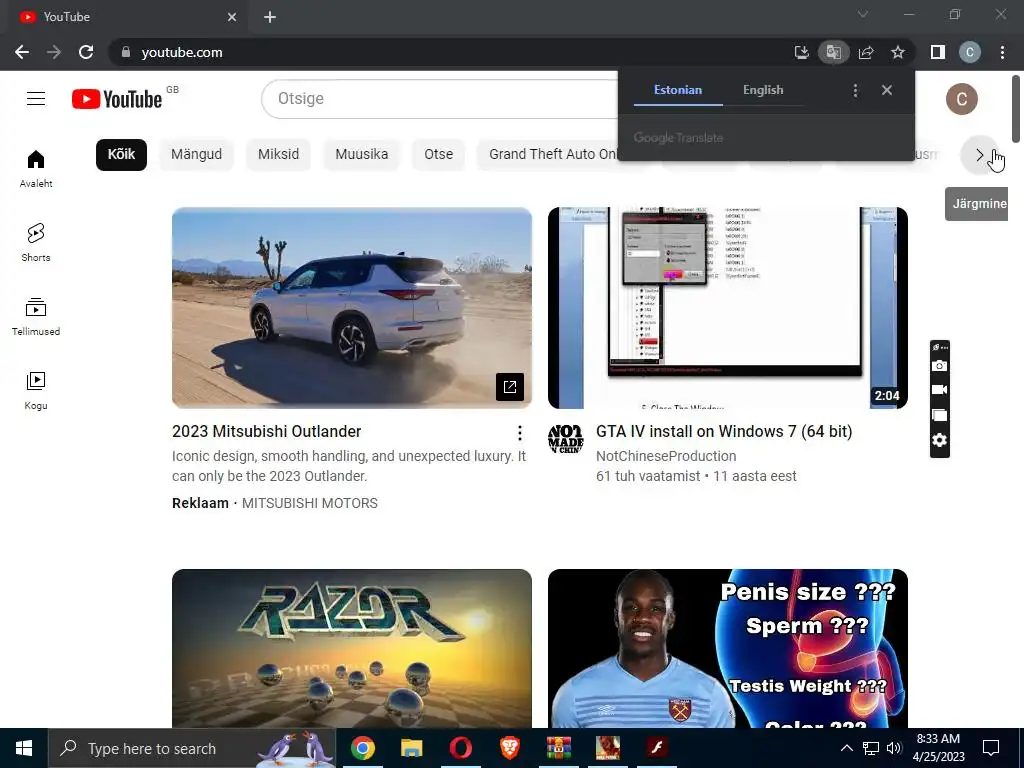Open NotChineseProduction channel name link

click(x=666, y=456)
